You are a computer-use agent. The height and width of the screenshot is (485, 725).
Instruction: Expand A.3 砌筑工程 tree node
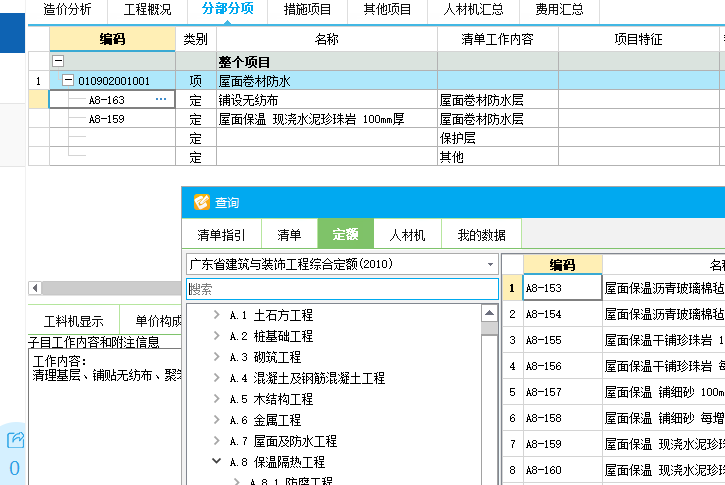[x=216, y=356]
